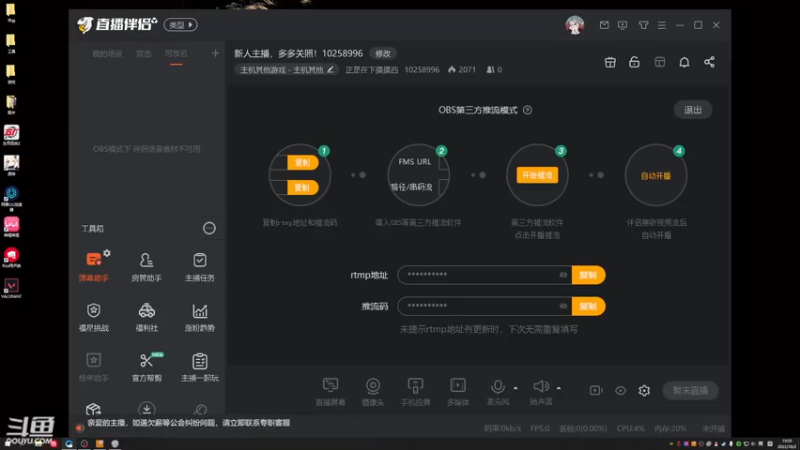The width and height of the screenshot is (800, 450).
Task: Edit category using pencil on 主机其他游戏 tag
Action: (x=330, y=69)
